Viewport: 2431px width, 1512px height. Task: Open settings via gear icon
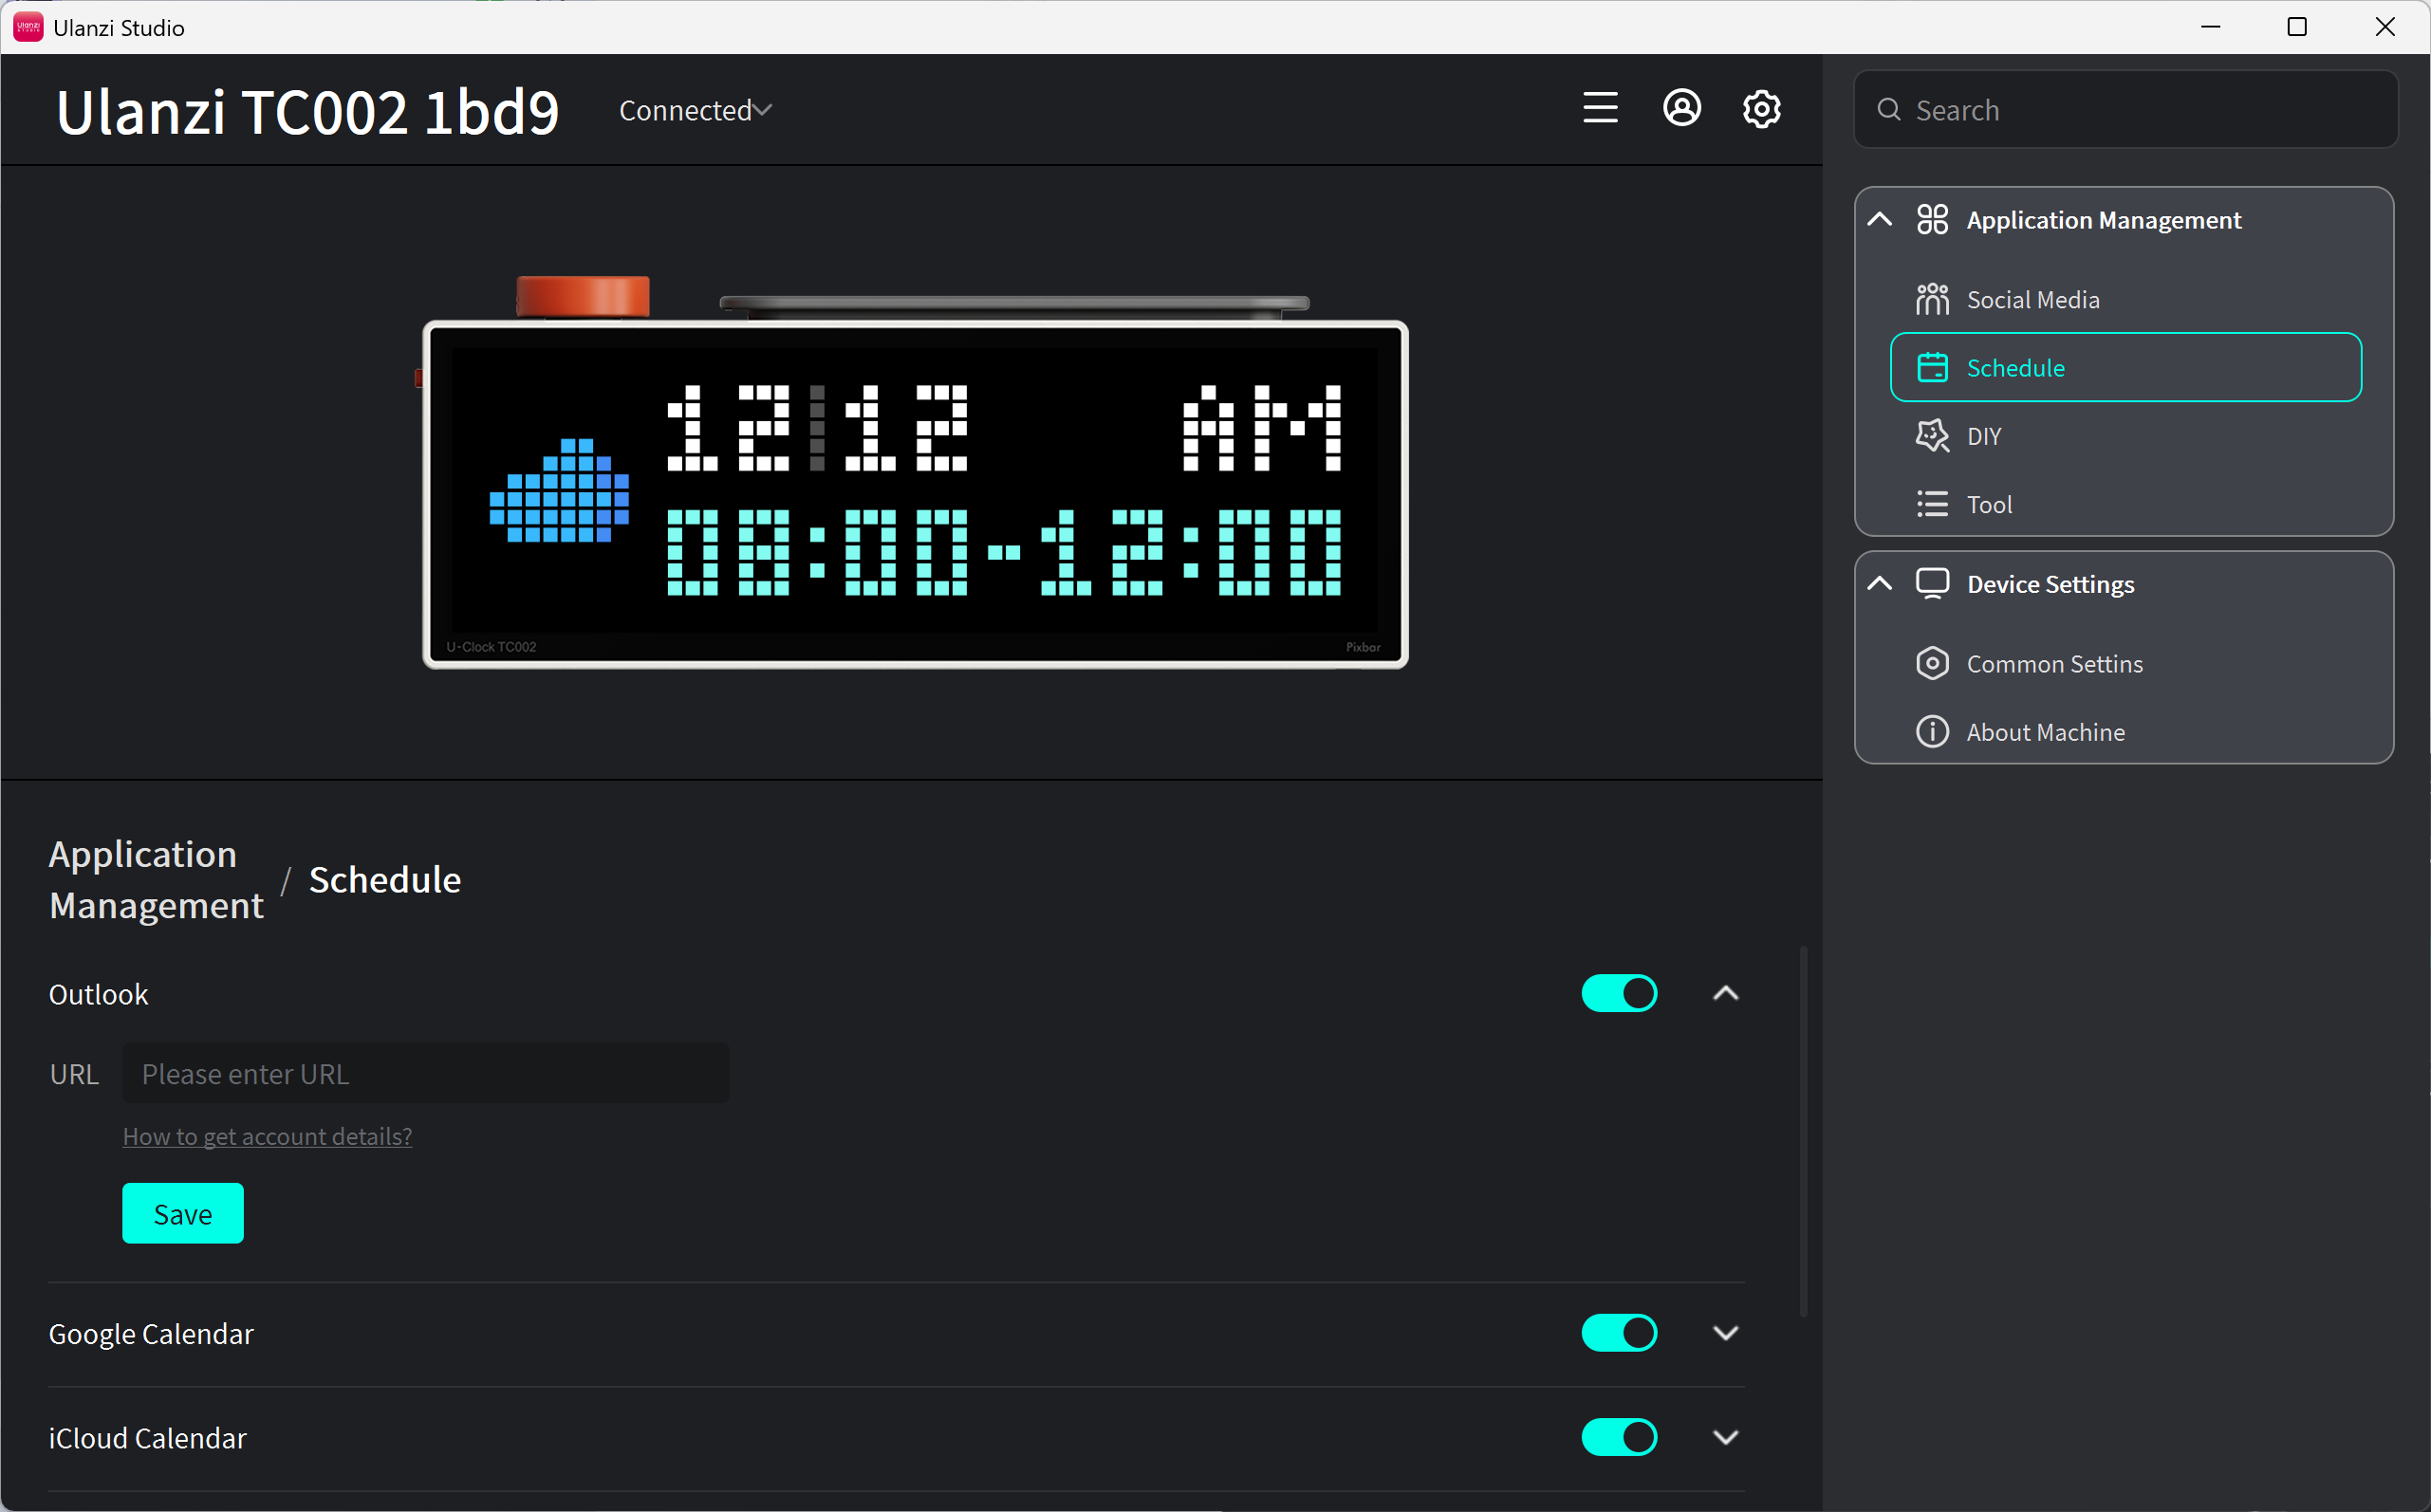[1762, 108]
